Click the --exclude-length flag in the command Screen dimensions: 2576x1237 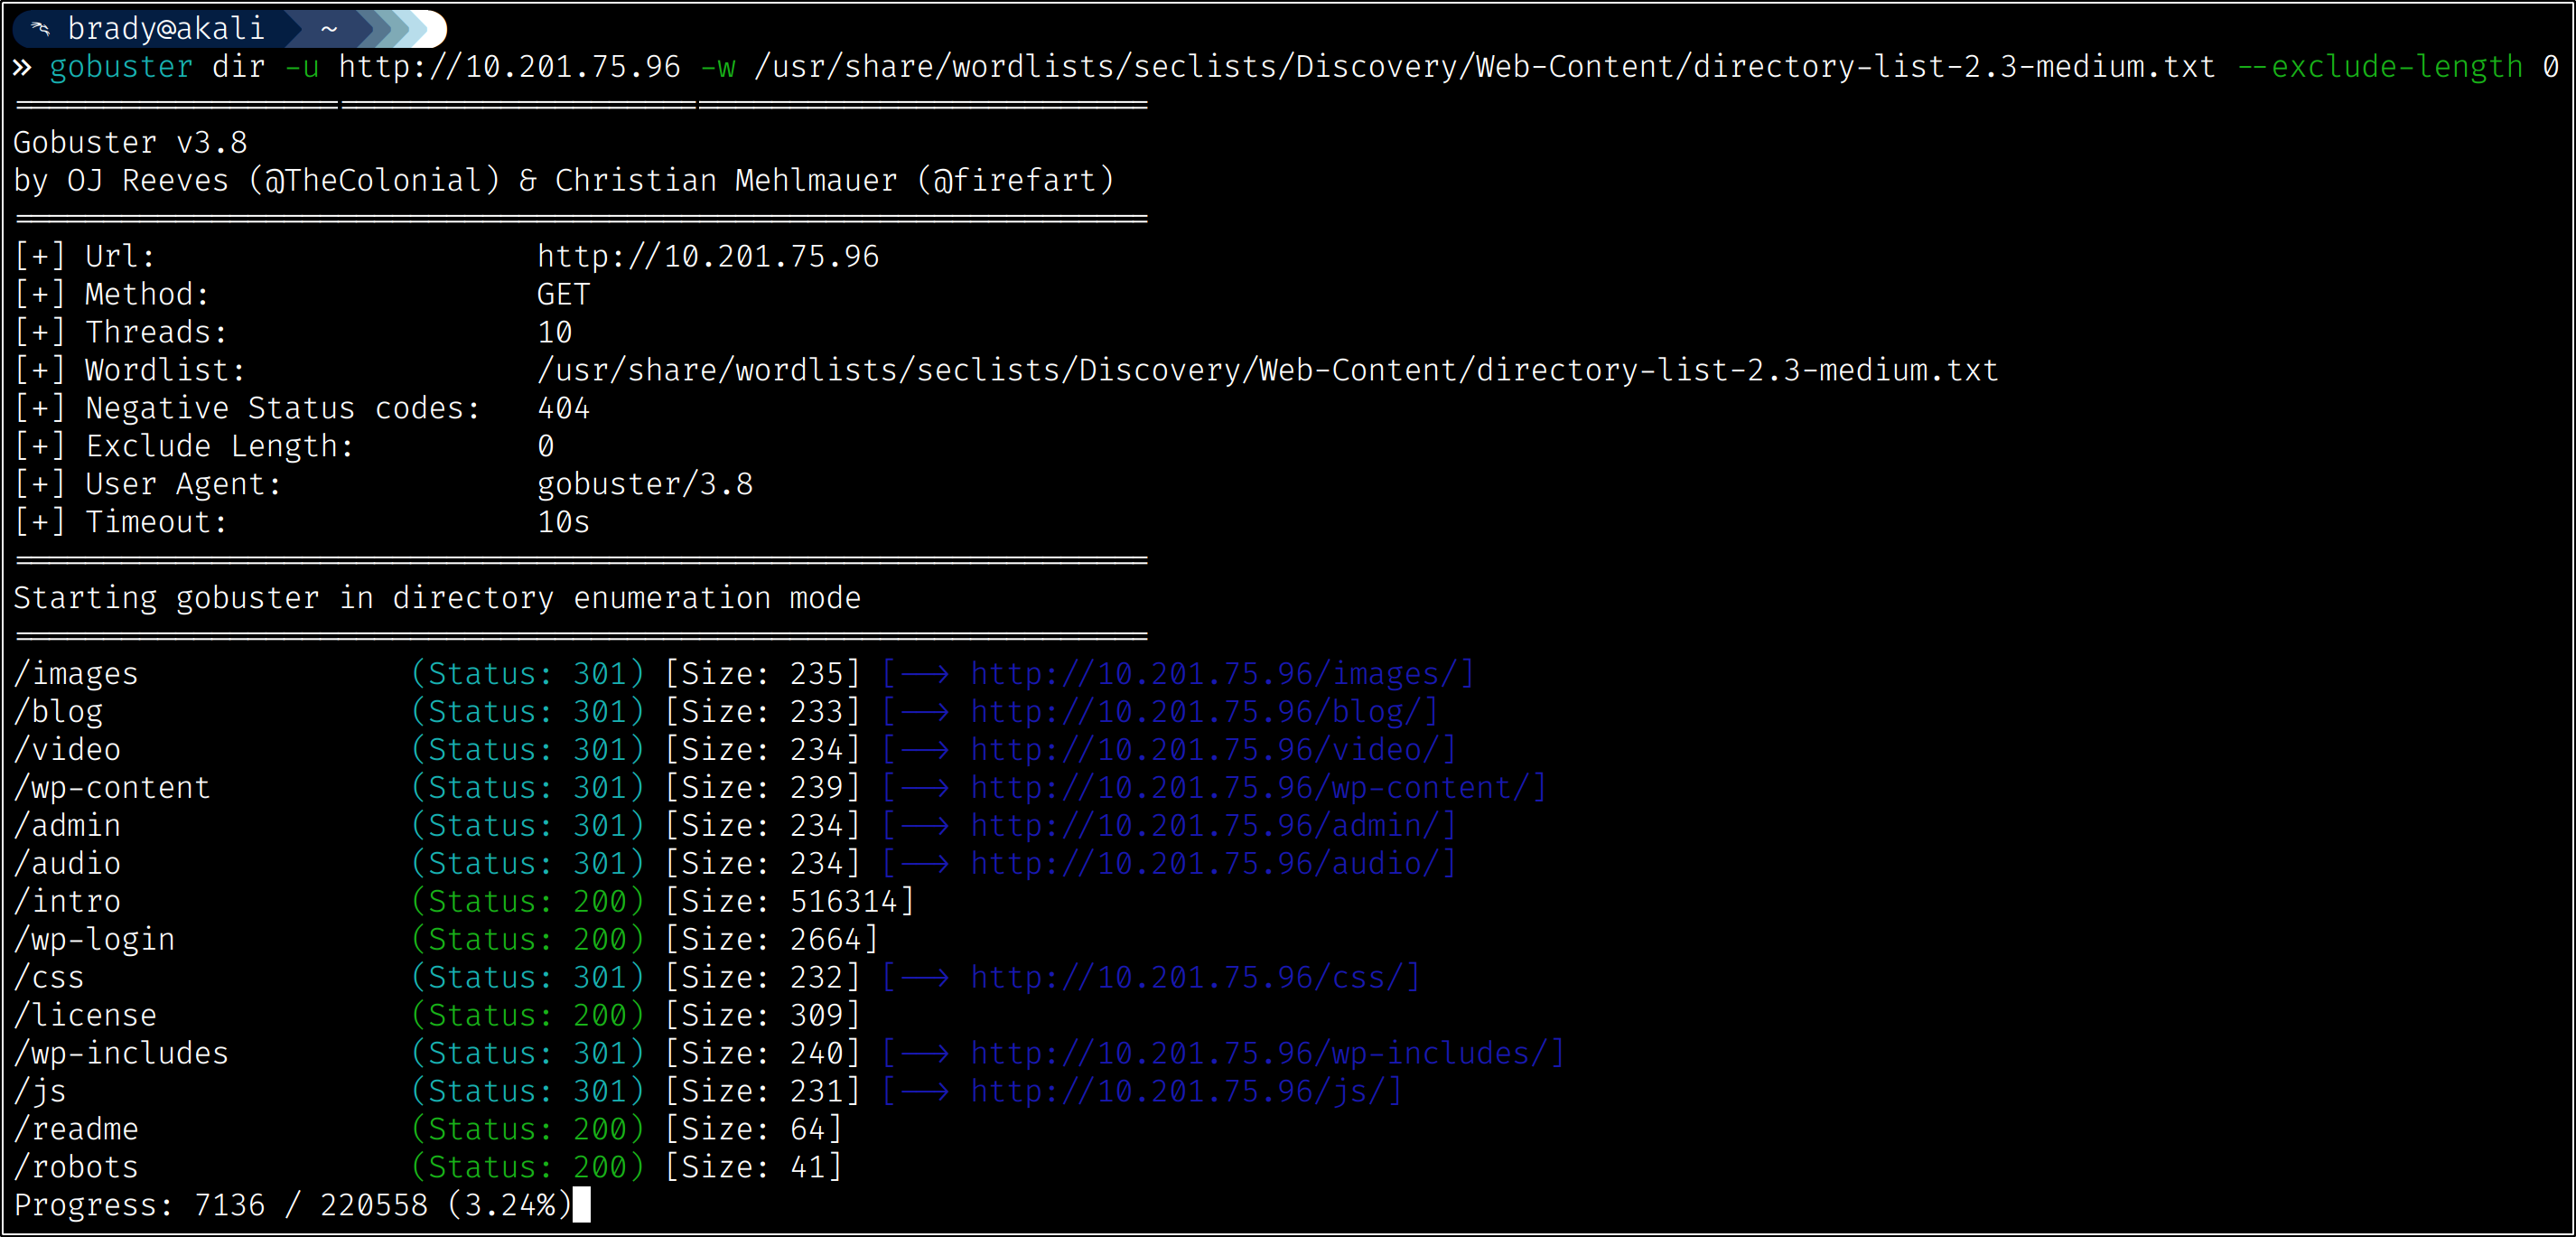point(2379,67)
